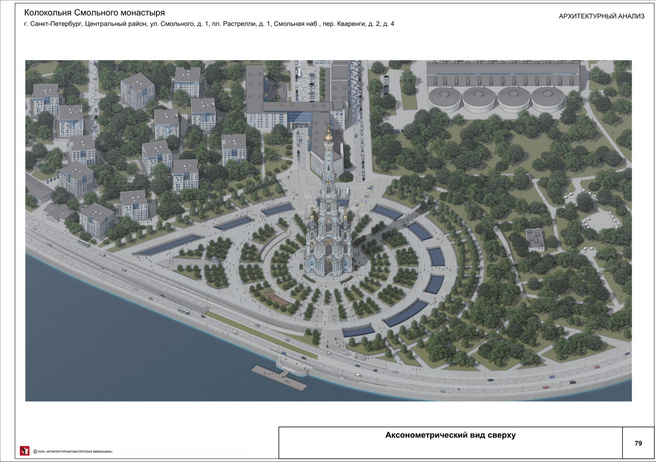
Task: Click the top-left residential building
Action: coord(45,98)
